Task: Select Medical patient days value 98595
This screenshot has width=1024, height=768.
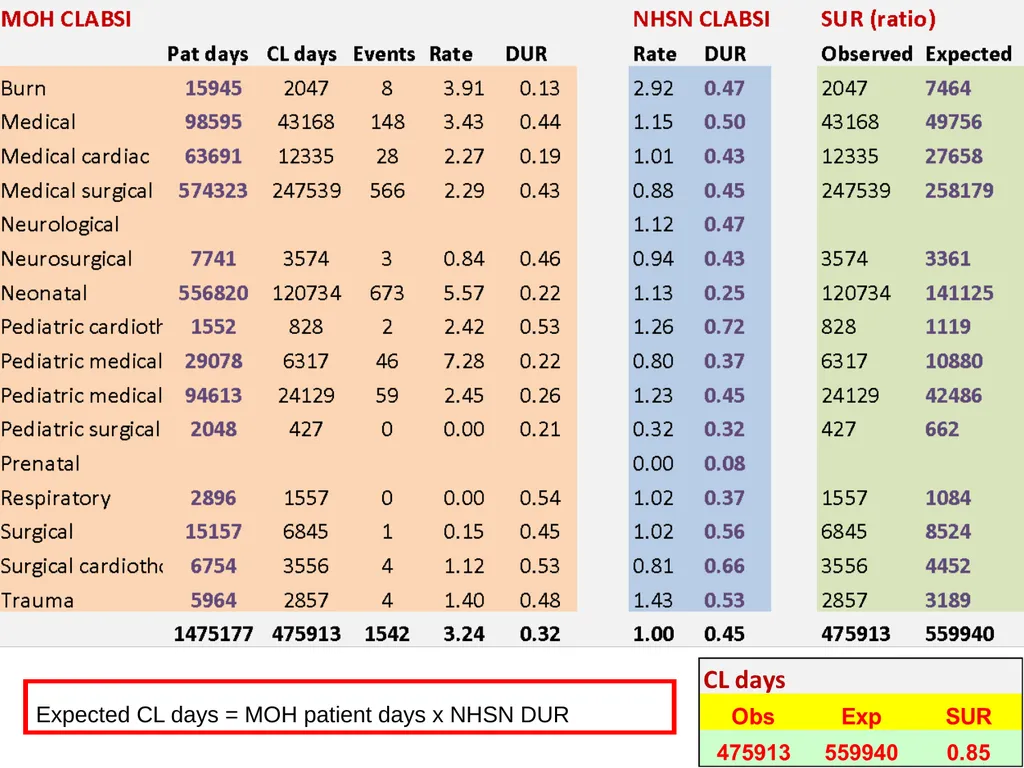Action: tap(214, 122)
